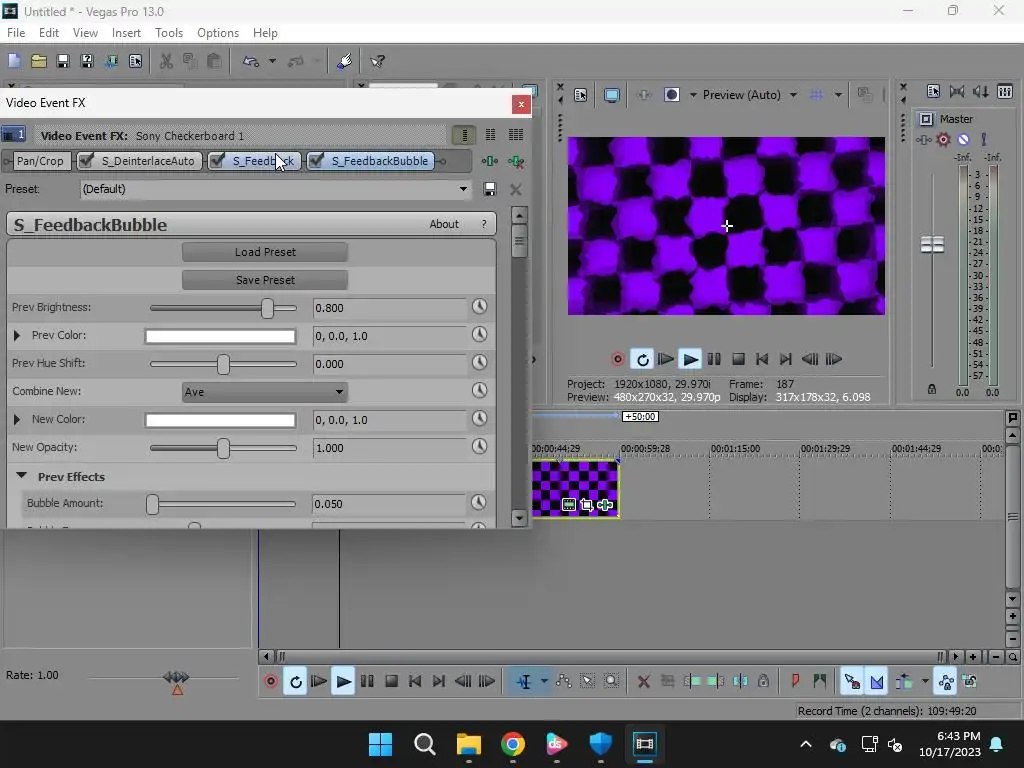Select the Zoom edit tool magnifier
The width and height of the screenshot is (1024, 768).
click(611, 682)
